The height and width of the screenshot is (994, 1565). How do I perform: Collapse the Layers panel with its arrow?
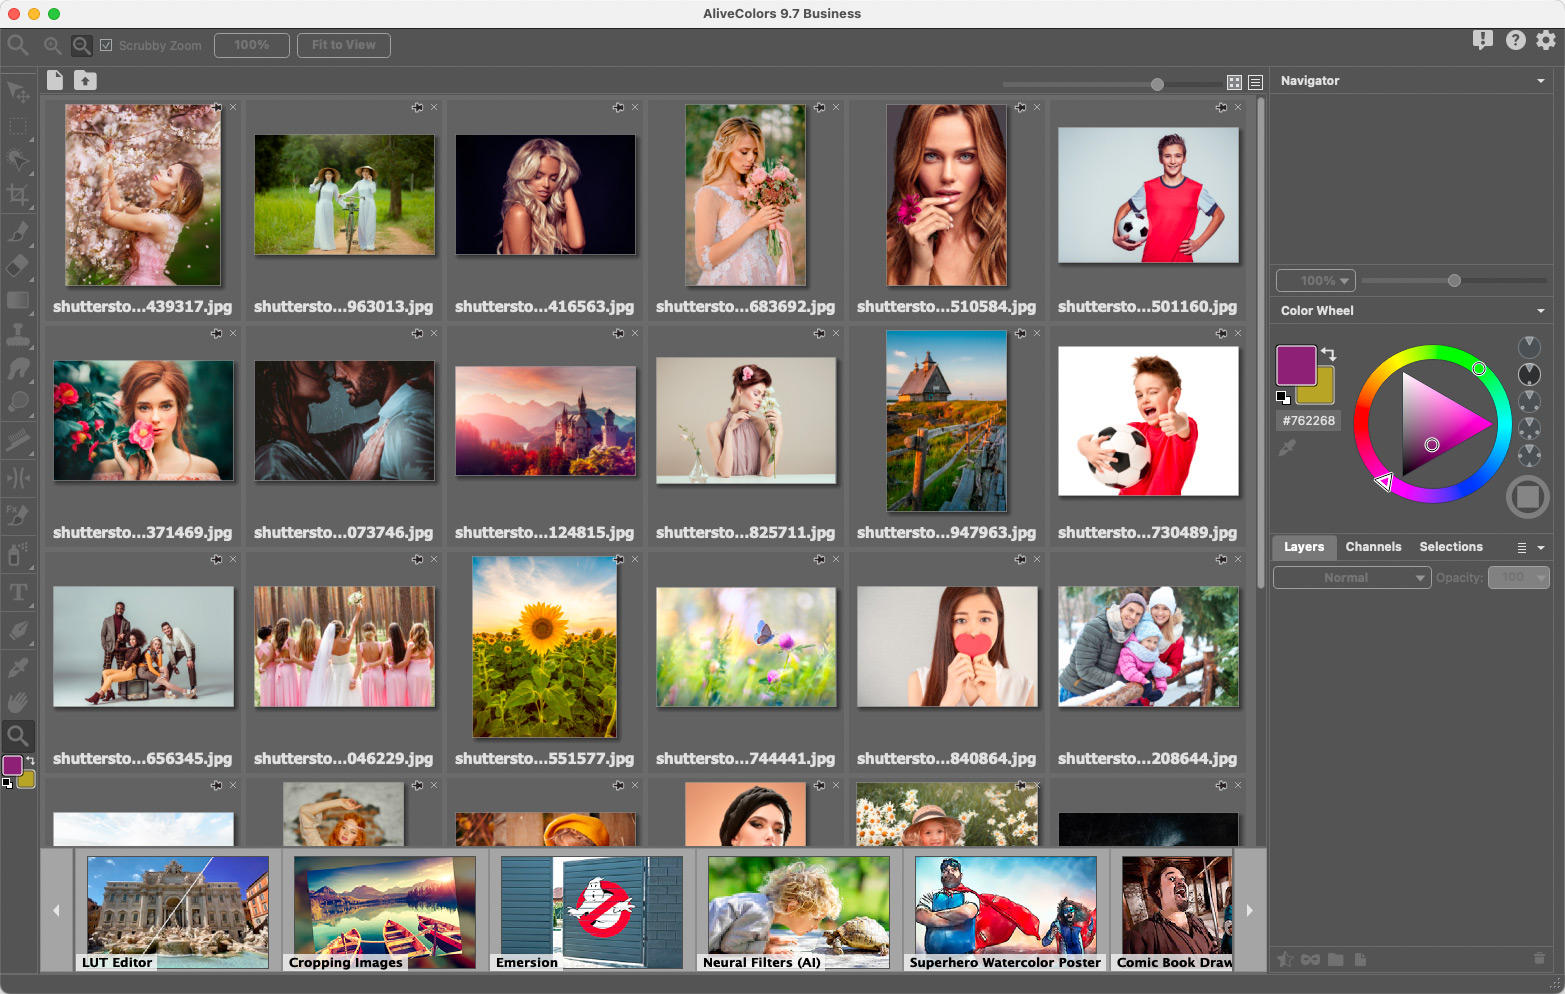pos(1541,548)
